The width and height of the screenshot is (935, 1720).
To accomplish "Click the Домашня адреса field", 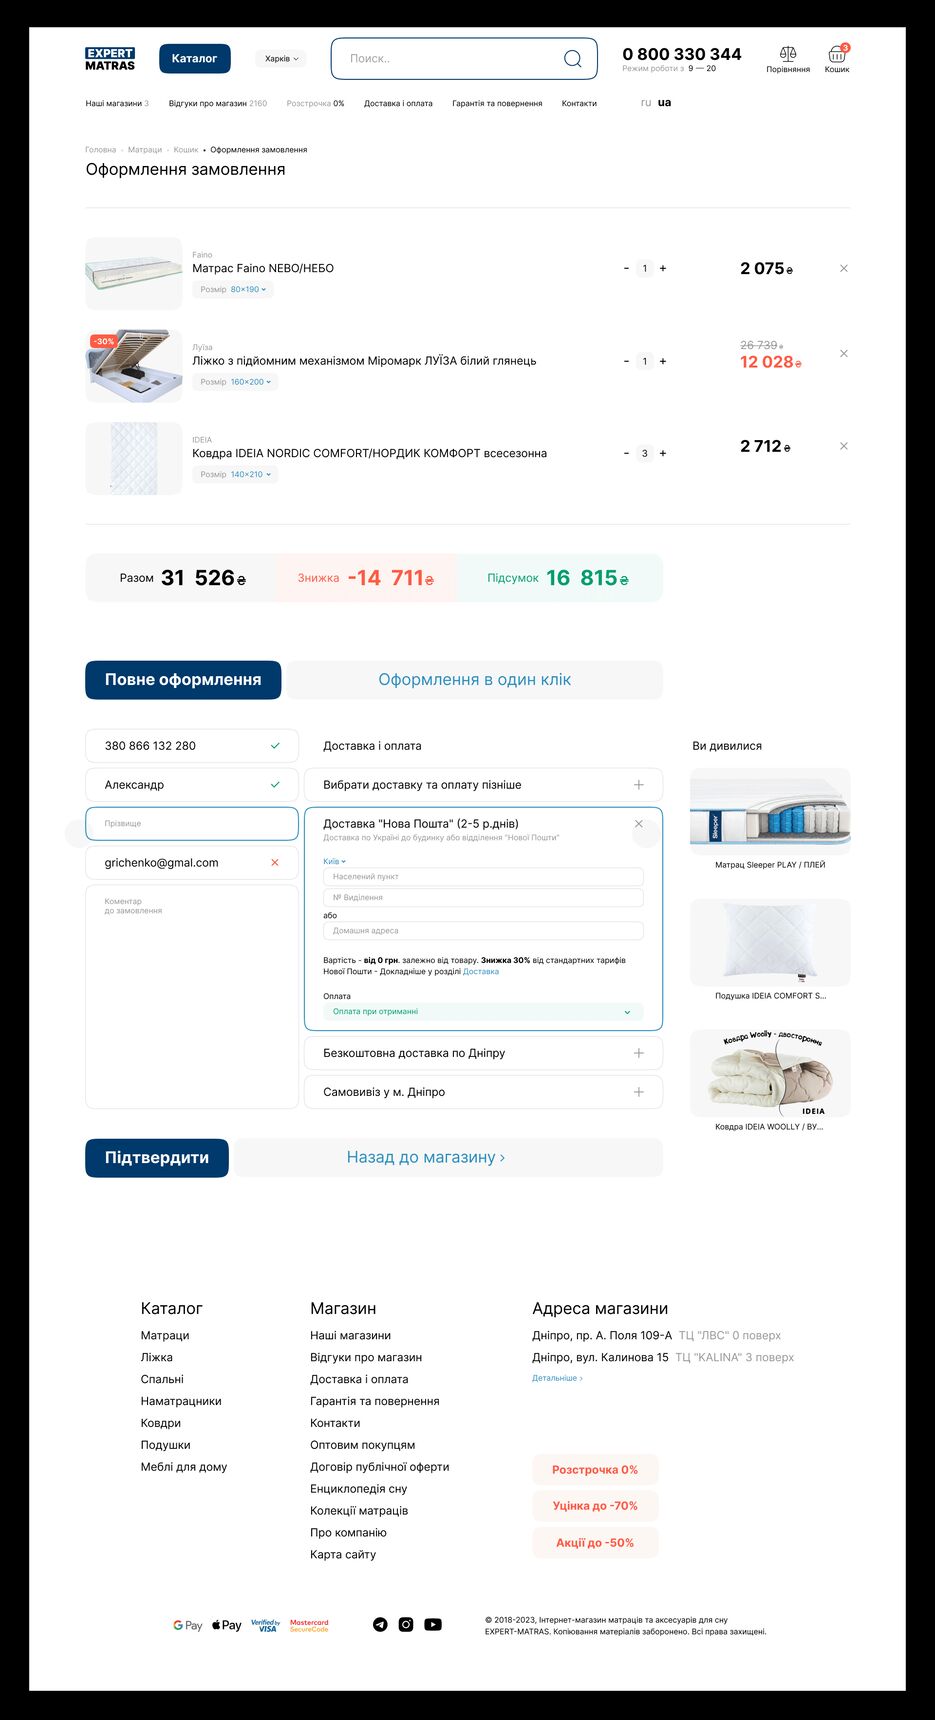I will pyautogui.click(x=483, y=931).
